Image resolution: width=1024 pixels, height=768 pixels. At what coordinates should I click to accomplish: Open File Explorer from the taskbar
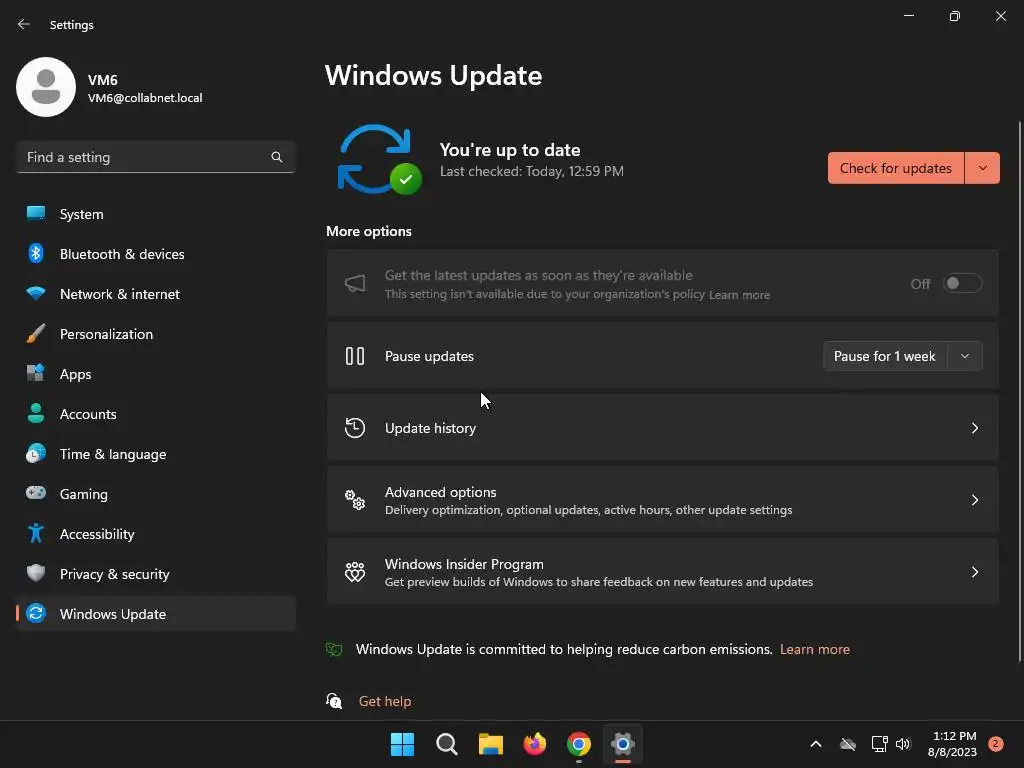pos(490,744)
